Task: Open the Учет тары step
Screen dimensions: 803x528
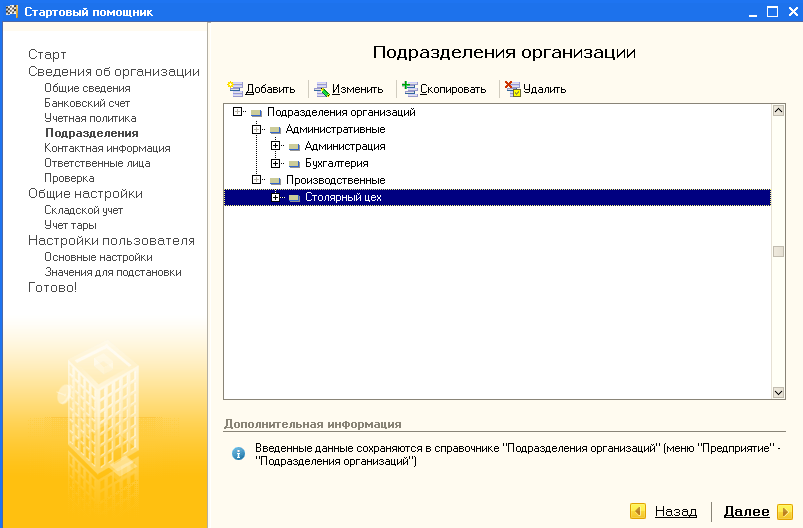Action: click(x=70, y=225)
